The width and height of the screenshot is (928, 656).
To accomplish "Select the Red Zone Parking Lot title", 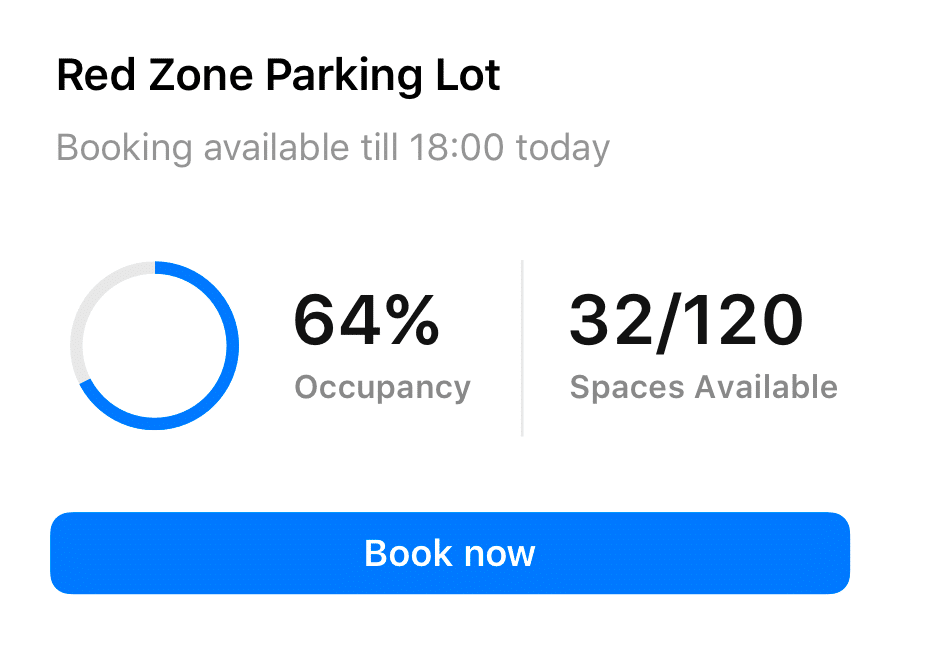I will click(279, 74).
